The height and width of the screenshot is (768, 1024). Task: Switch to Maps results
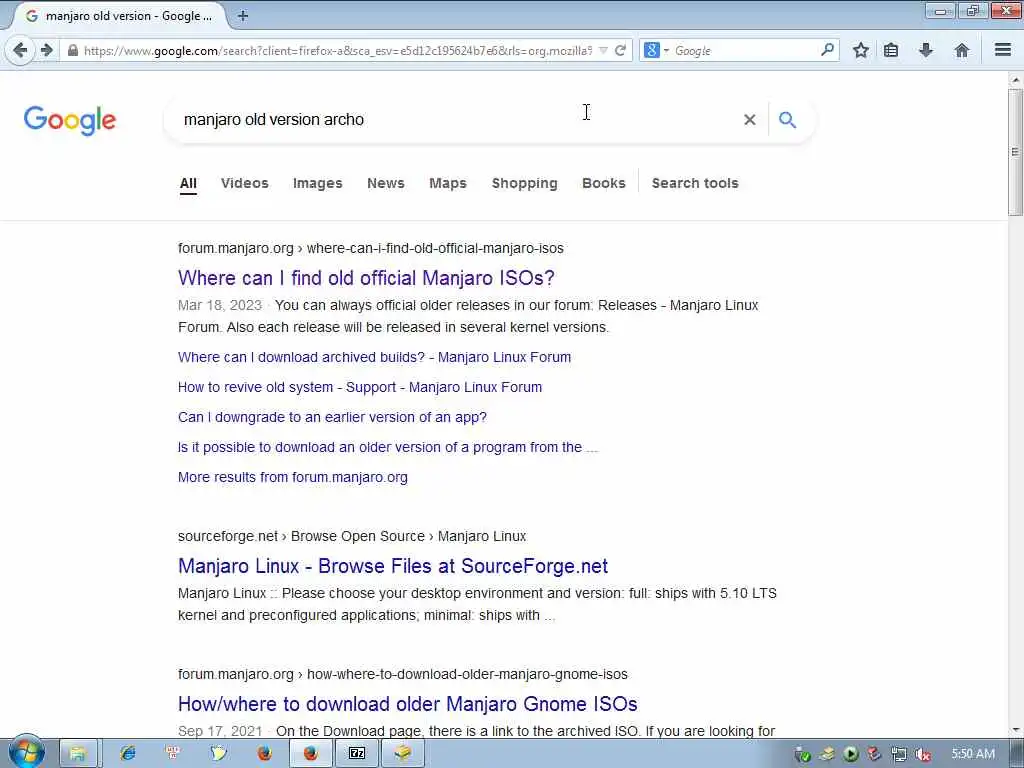(448, 184)
